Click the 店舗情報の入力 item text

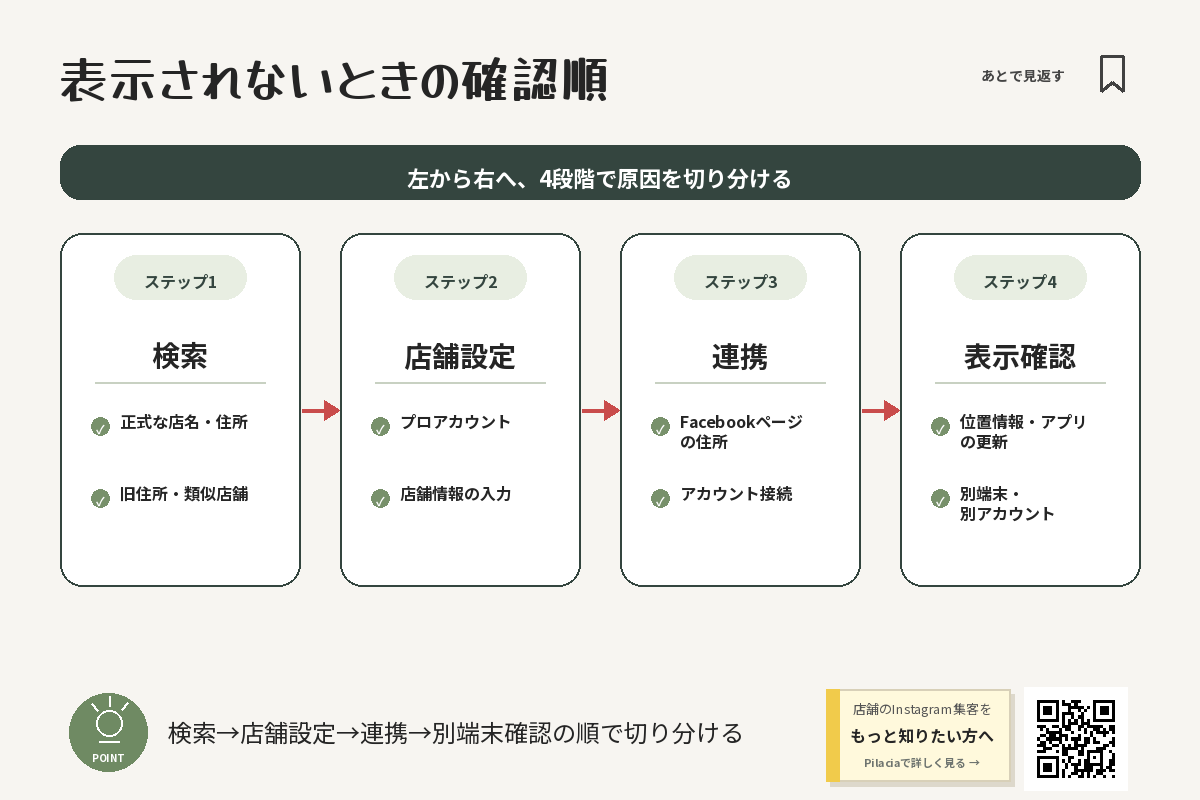point(456,493)
